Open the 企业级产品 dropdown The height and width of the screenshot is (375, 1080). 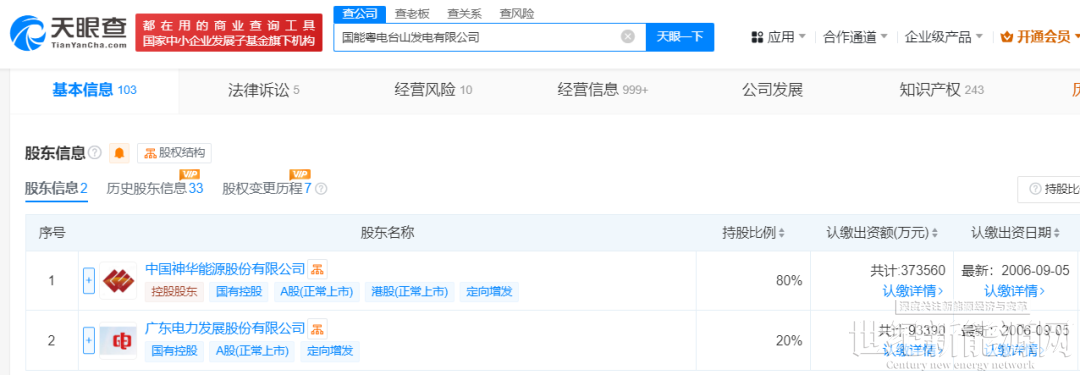944,37
